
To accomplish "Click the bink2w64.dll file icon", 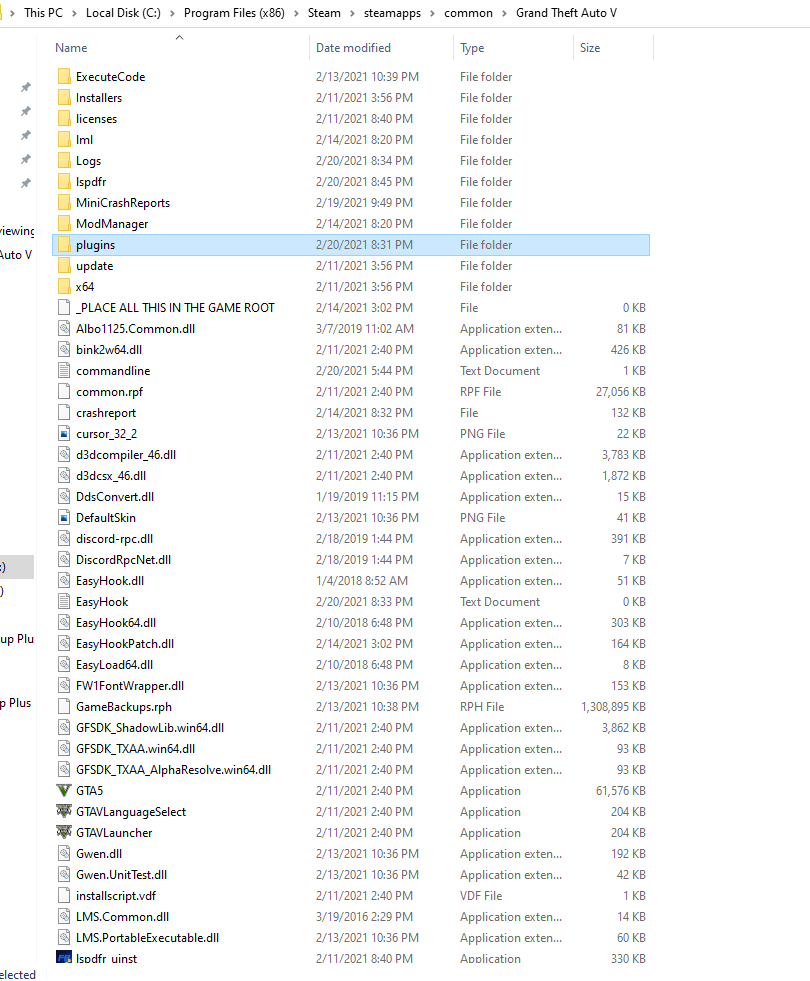I will pyautogui.click(x=64, y=350).
